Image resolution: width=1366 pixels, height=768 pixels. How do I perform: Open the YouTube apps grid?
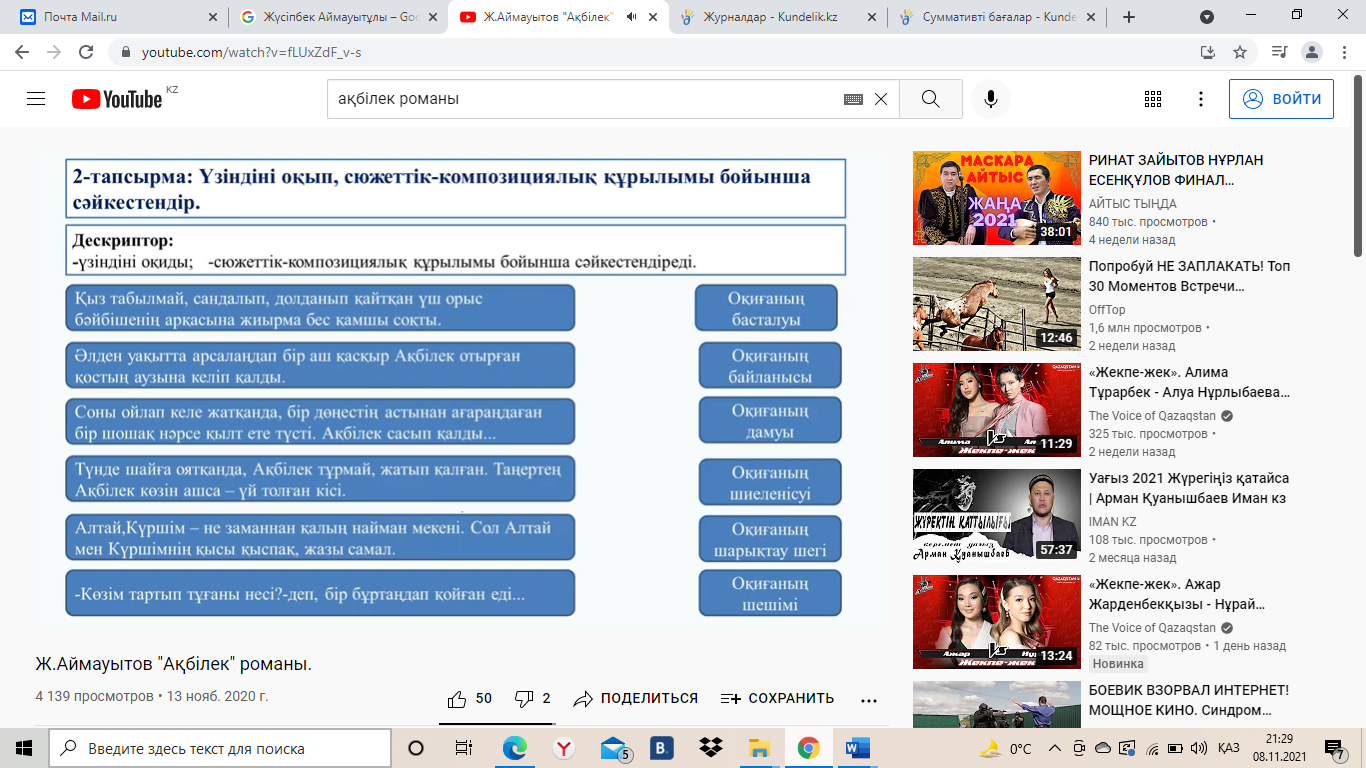point(1153,99)
